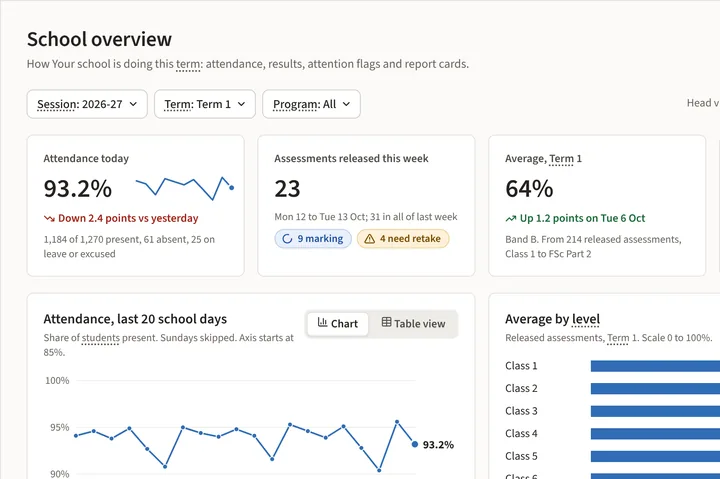The height and width of the screenshot is (479, 720).
Task: Switch to the Chart view tab
Action: [338, 324]
